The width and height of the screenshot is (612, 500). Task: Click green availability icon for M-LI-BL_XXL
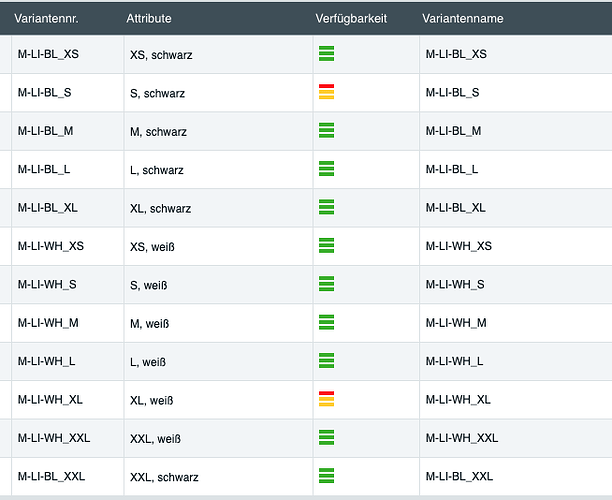pos(326,476)
